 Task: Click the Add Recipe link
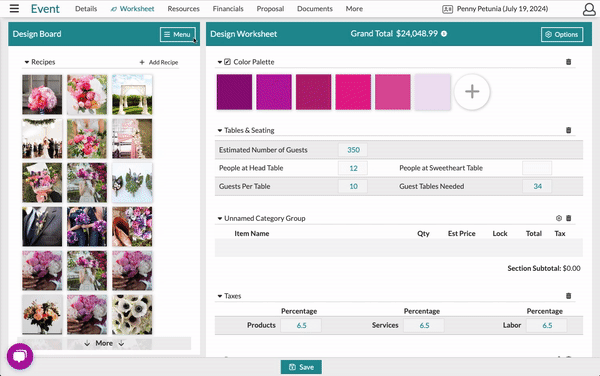tap(163, 62)
